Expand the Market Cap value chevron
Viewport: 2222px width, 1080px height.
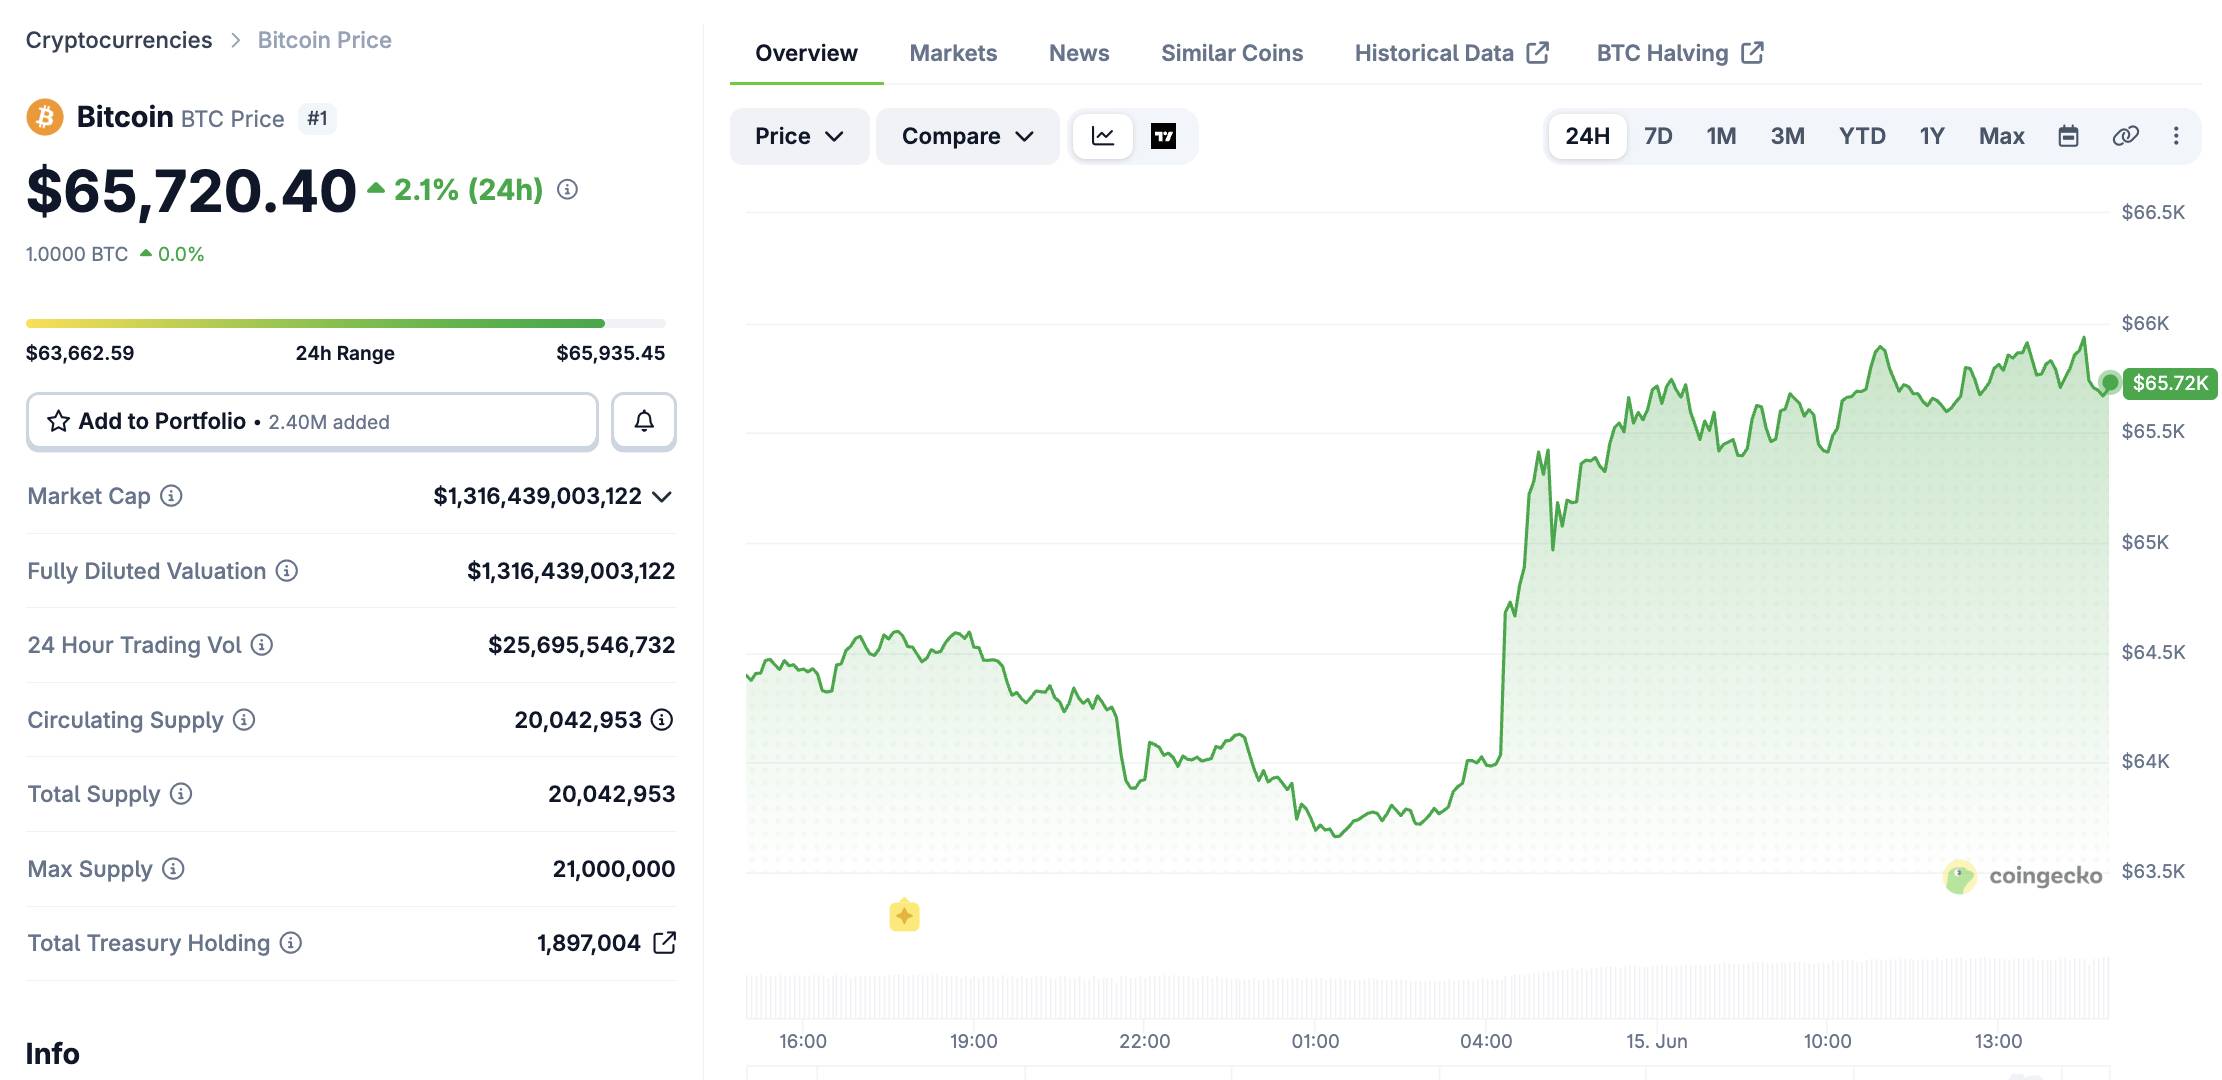(661, 496)
